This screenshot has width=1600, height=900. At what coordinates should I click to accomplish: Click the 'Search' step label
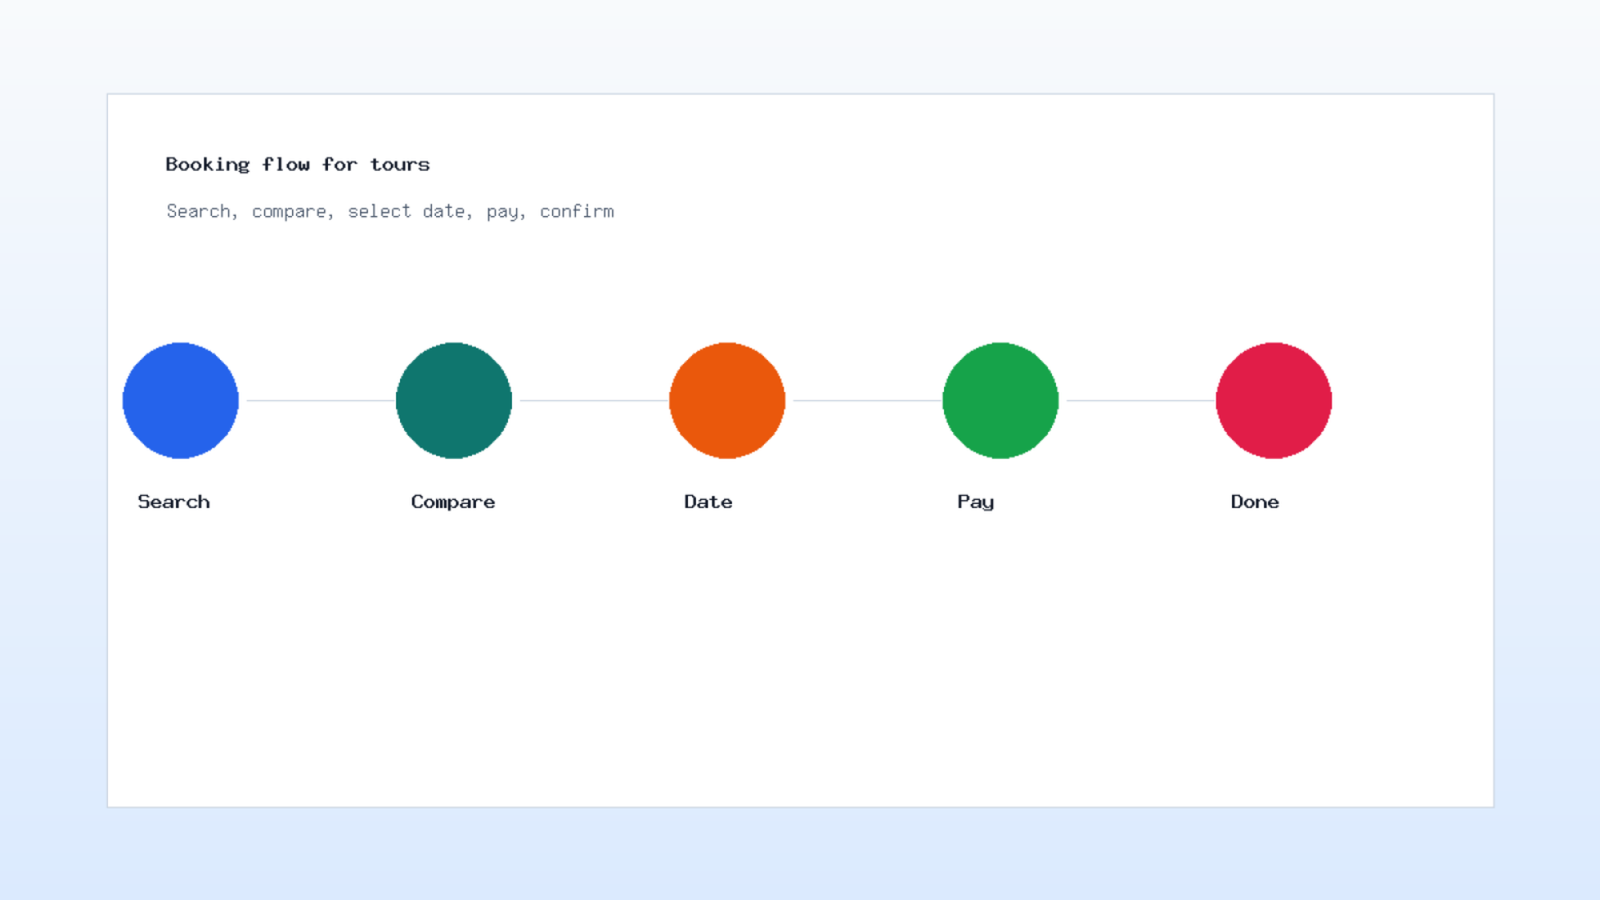pos(174,502)
